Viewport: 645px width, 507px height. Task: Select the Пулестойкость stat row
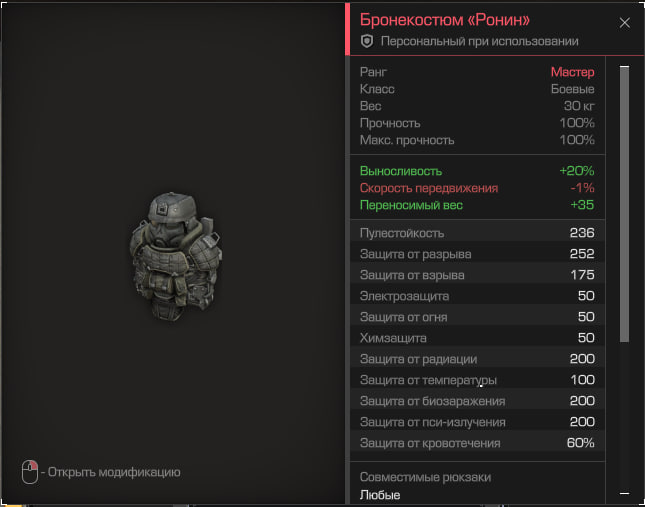[478, 233]
